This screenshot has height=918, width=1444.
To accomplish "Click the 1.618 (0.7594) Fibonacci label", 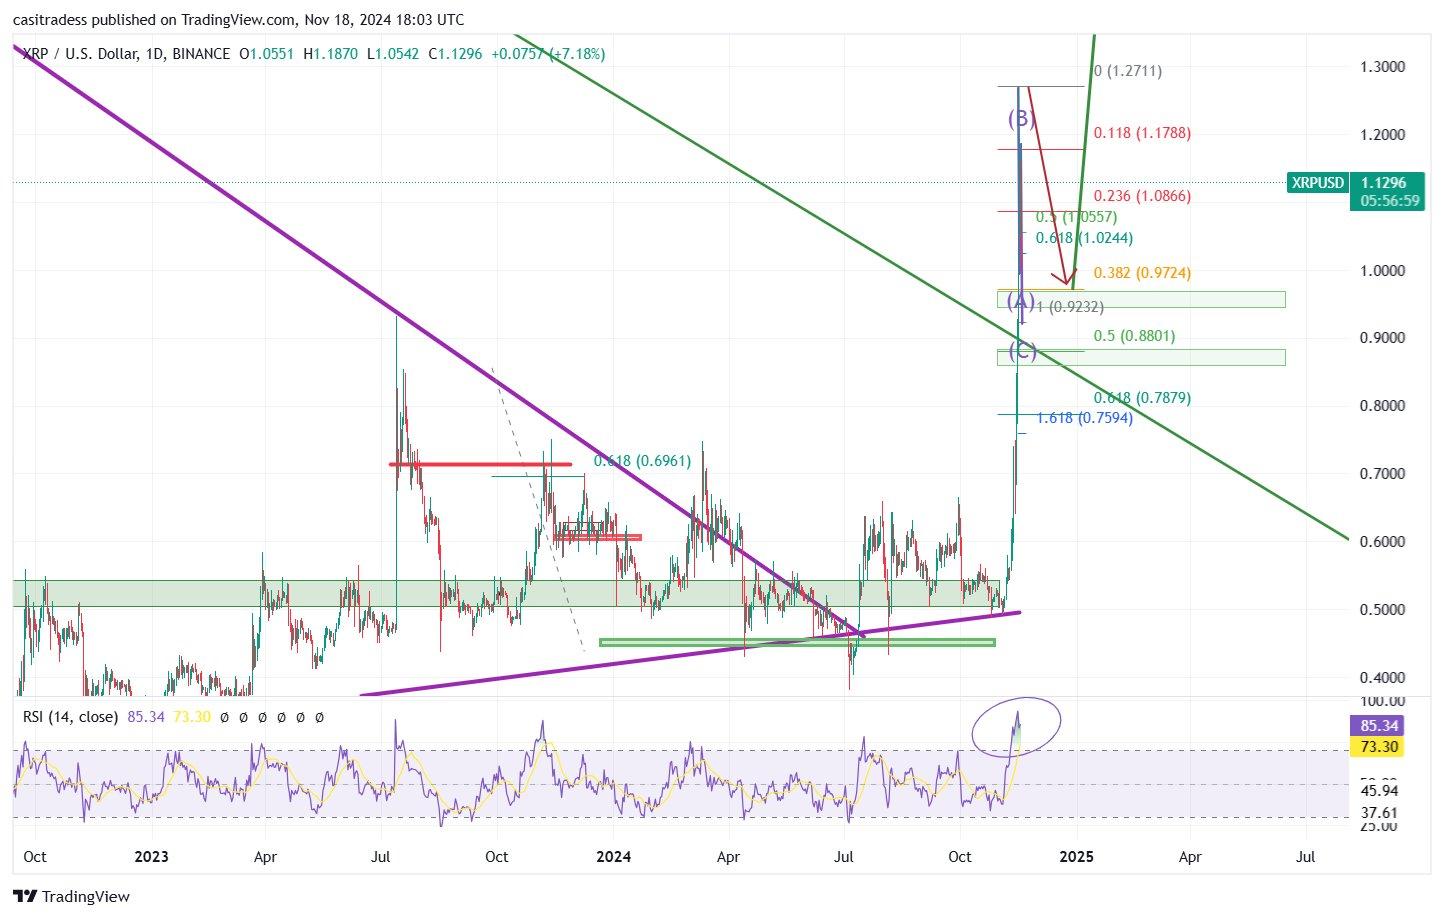I will pyautogui.click(x=1085, y=418).
